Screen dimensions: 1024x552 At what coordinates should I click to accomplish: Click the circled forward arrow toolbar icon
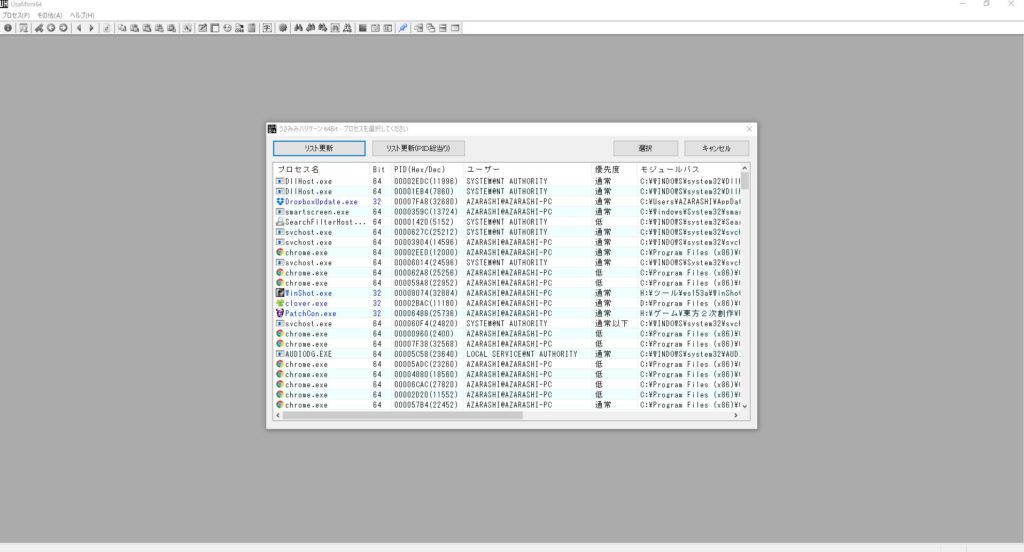63,28
